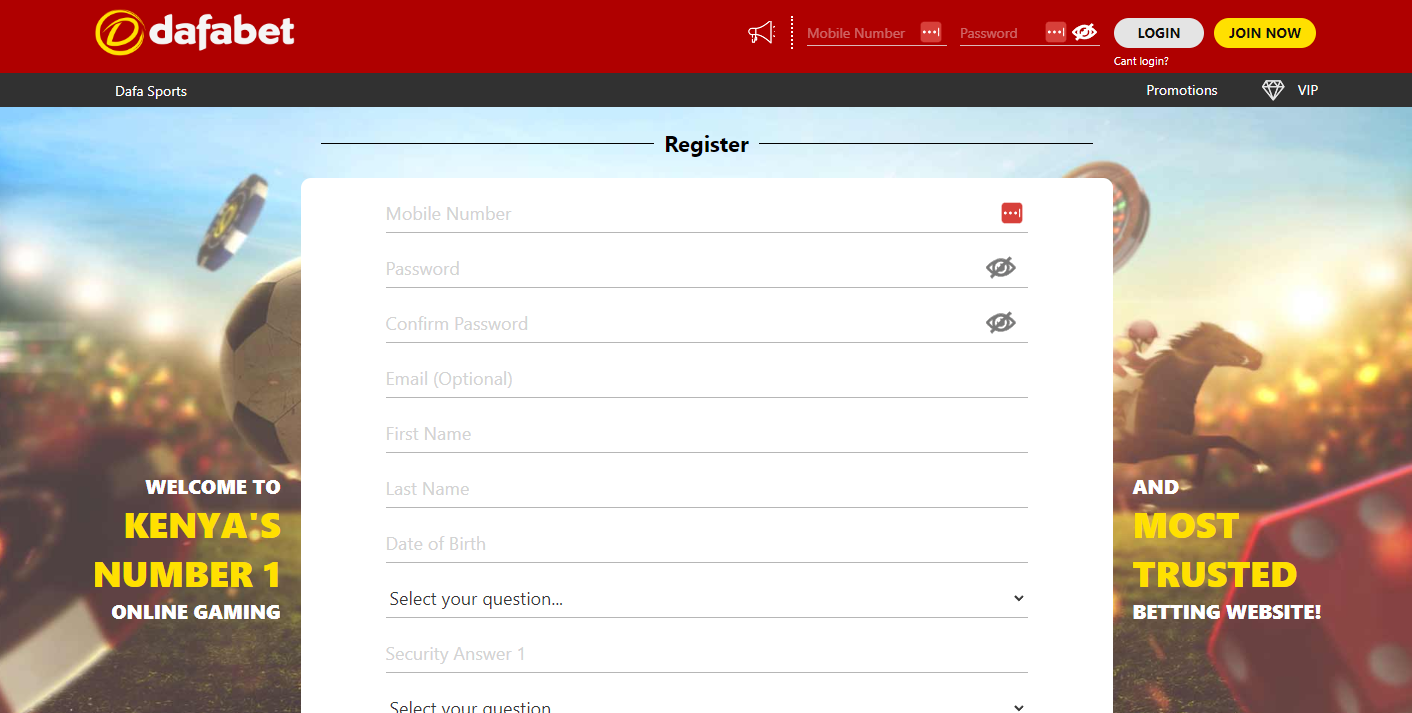Toggle header password visibility eye icon
Screen dimensions: 1412x713
tap(1084, 32)
